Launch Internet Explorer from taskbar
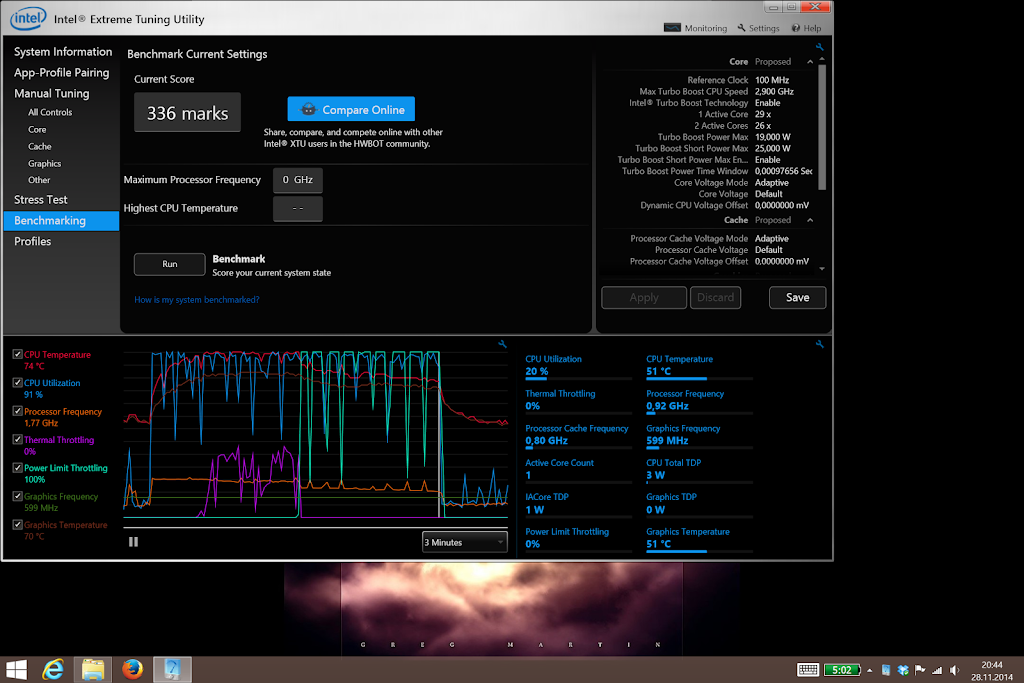 [54, 670]
